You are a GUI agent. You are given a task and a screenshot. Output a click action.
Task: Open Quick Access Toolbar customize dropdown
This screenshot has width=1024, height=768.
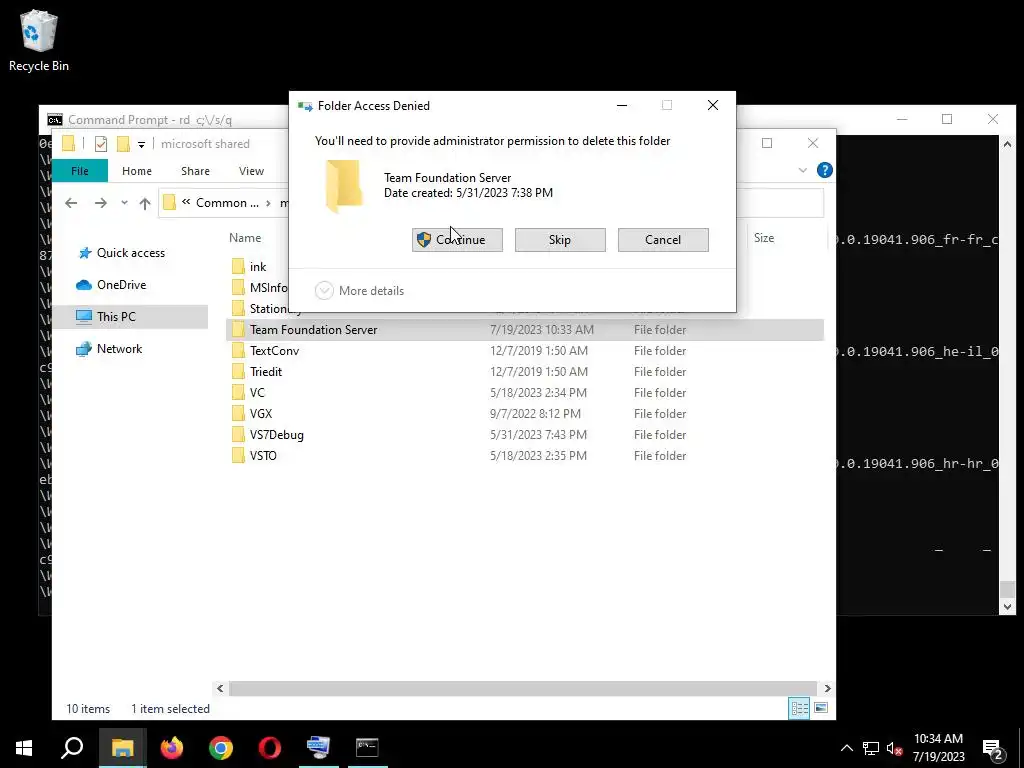tap(141, 144)
